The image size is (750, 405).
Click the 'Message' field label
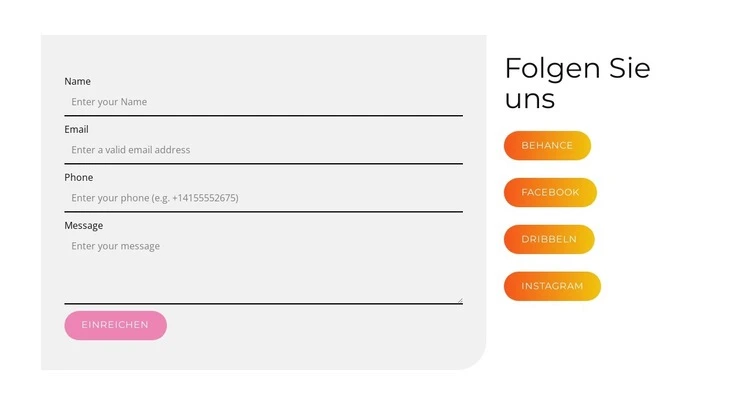pyautogui.click(x=83, y=225)
